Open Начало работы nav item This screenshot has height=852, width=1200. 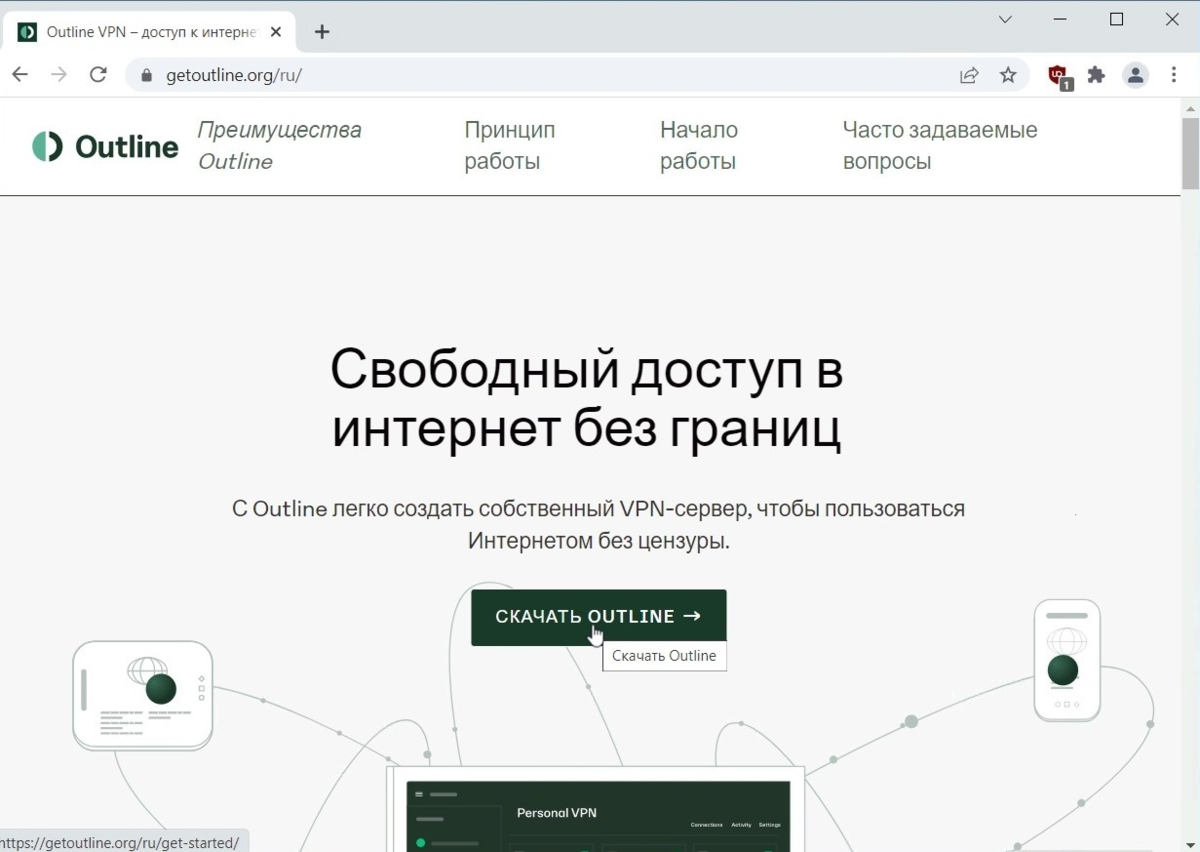[x=698, y=146]
